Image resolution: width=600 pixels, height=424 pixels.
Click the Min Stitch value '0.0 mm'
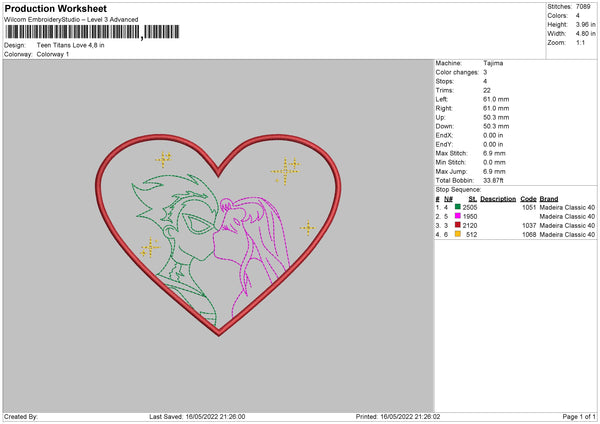click(x=494, y=162)
